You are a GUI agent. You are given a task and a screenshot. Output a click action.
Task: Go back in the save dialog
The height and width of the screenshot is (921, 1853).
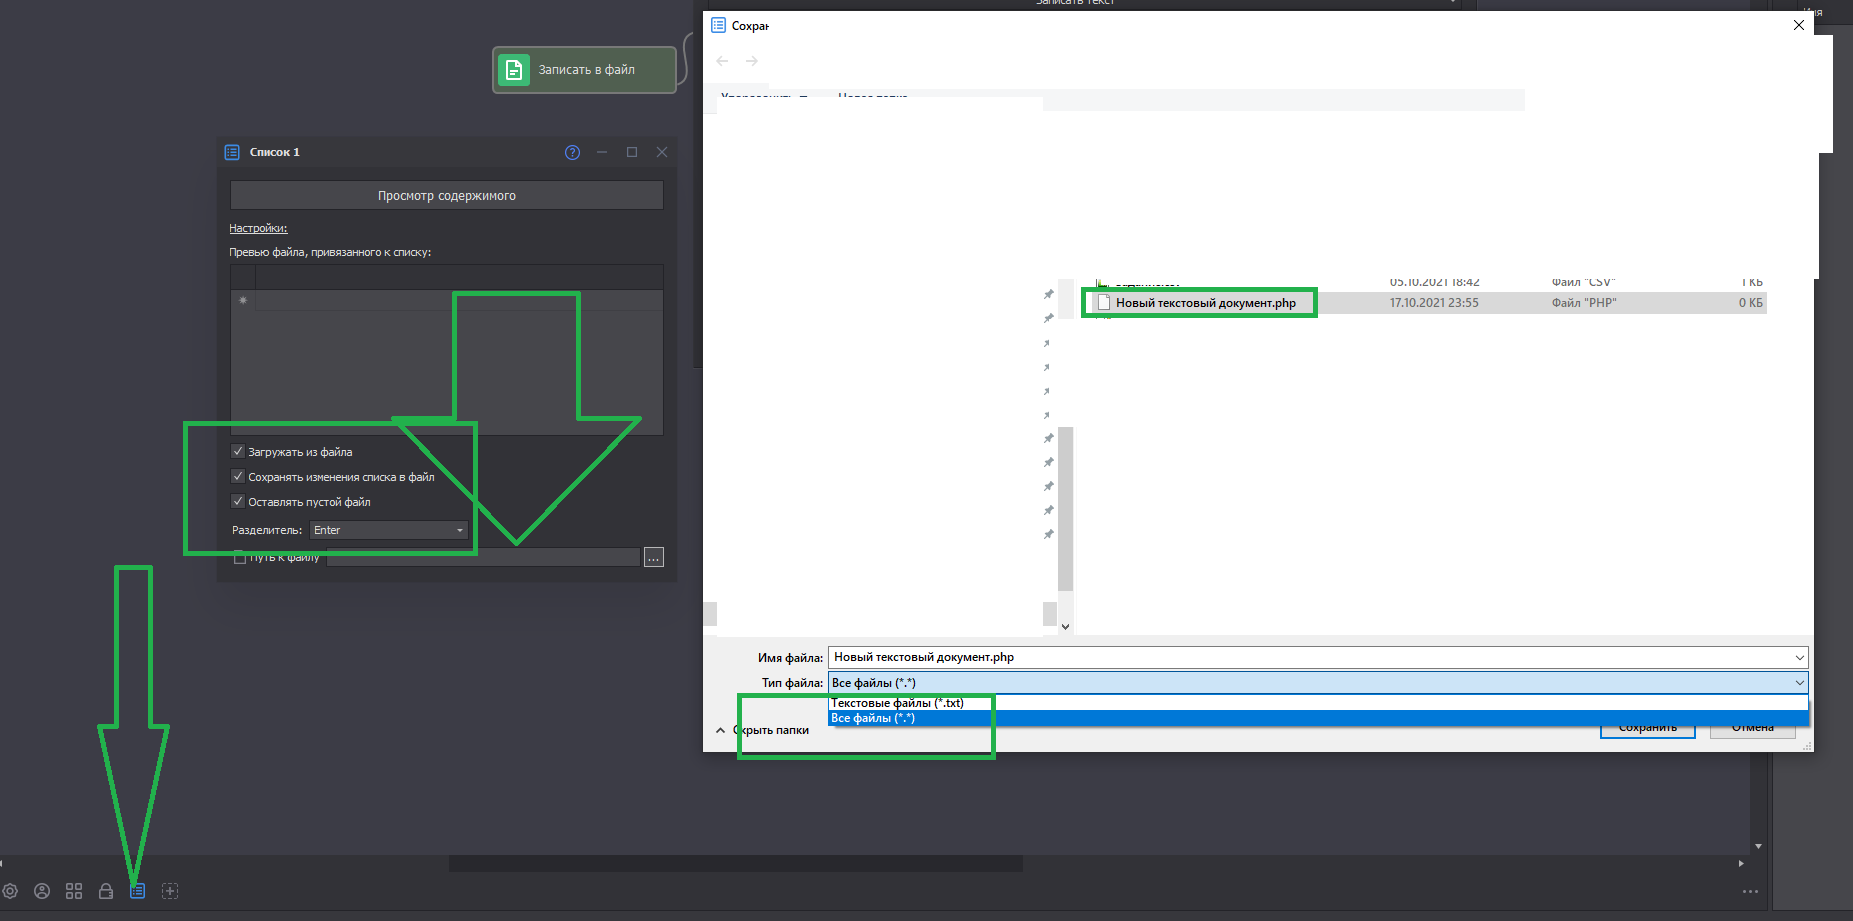(722, 61)
